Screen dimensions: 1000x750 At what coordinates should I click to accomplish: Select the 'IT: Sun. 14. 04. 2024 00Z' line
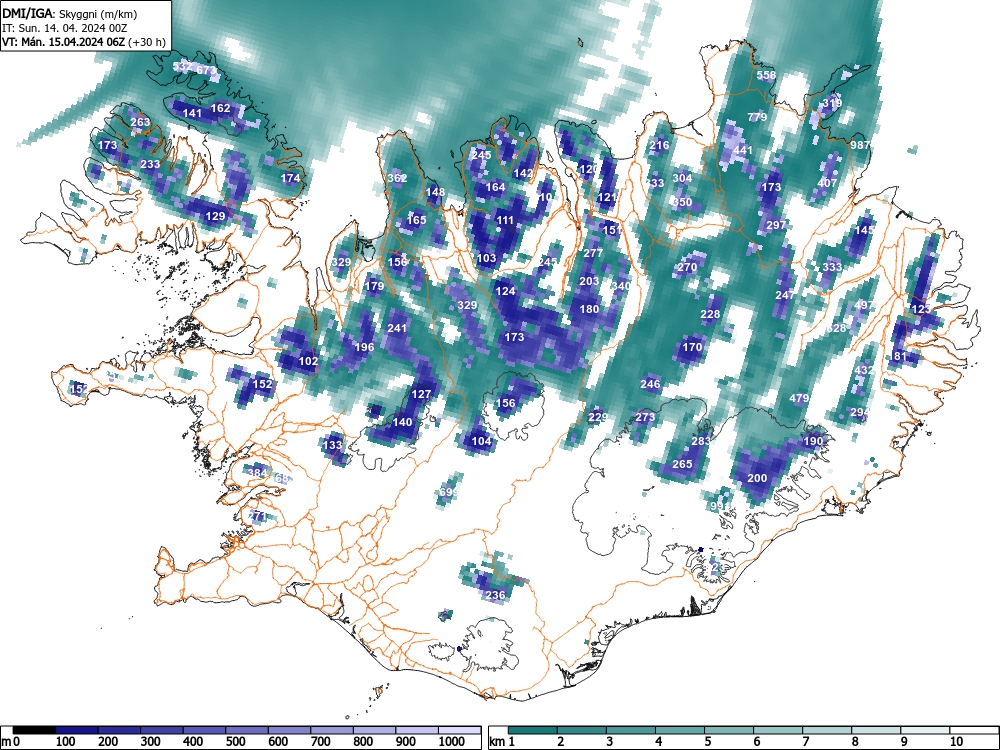62,29
